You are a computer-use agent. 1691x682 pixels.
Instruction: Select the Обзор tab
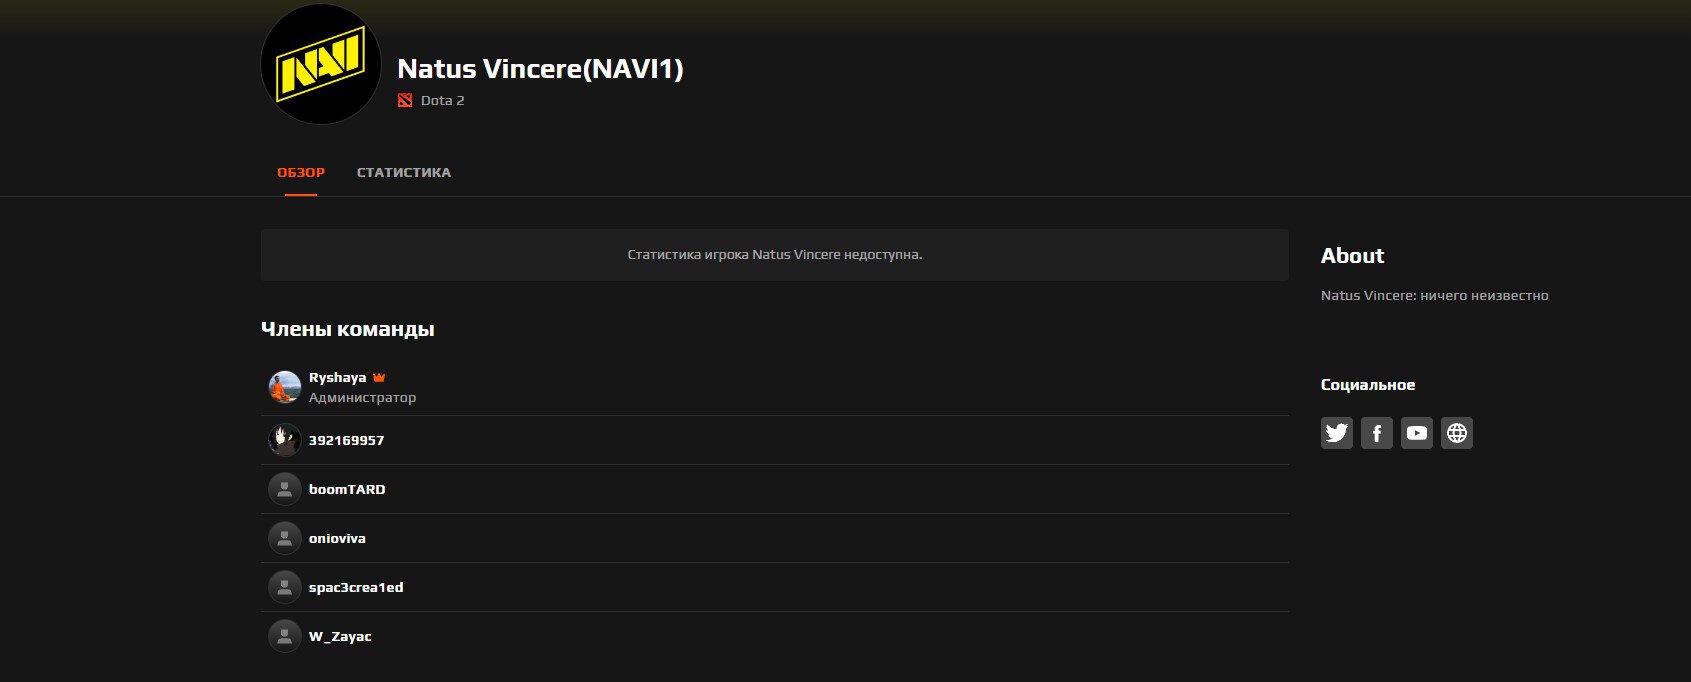click(x=301, y=172)
